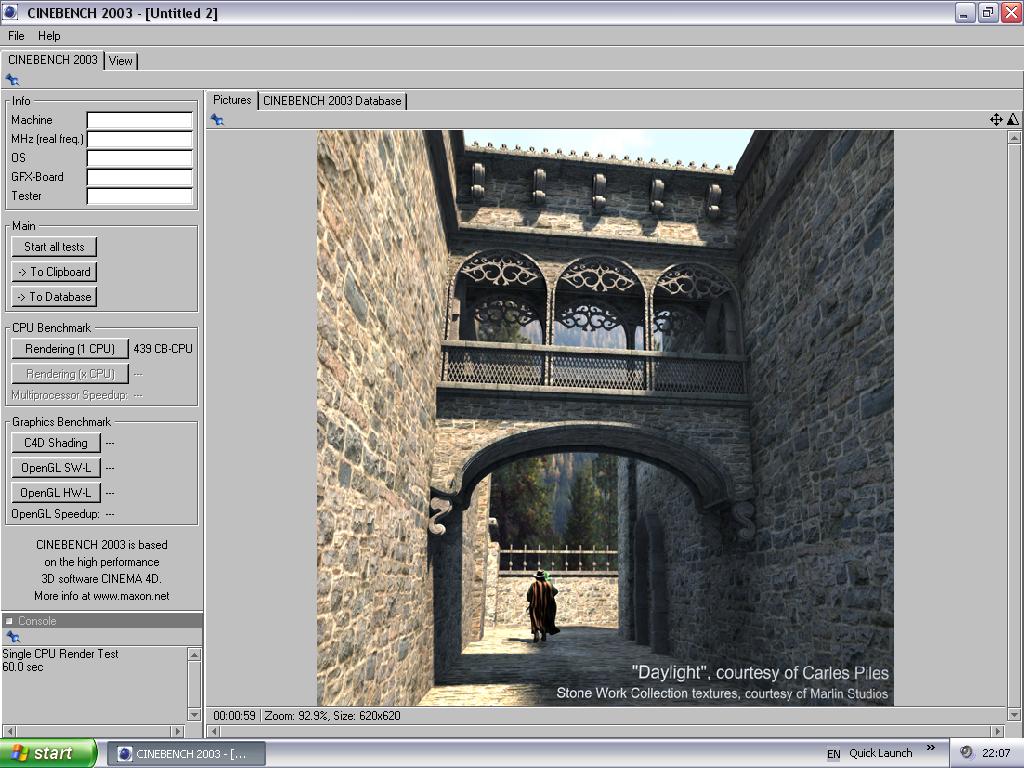Switch to the View tab
The width and height of the screenshot is (1024, 768).
pyautogui.click(x=121, y=61)
